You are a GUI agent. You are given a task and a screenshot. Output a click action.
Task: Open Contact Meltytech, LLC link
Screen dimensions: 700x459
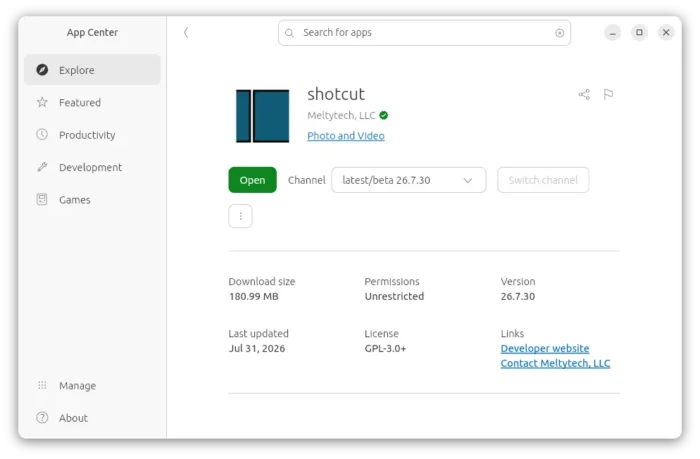click(x=555, y=363)
